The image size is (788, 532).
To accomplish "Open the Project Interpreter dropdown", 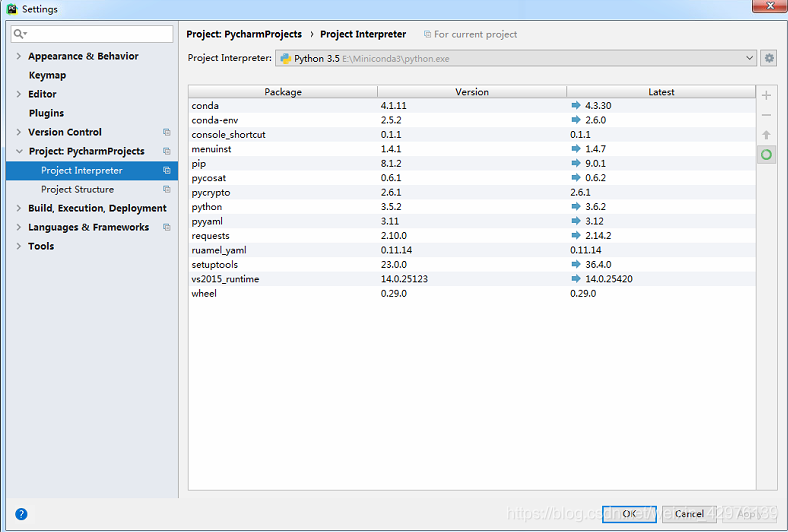I will point(515,58).
